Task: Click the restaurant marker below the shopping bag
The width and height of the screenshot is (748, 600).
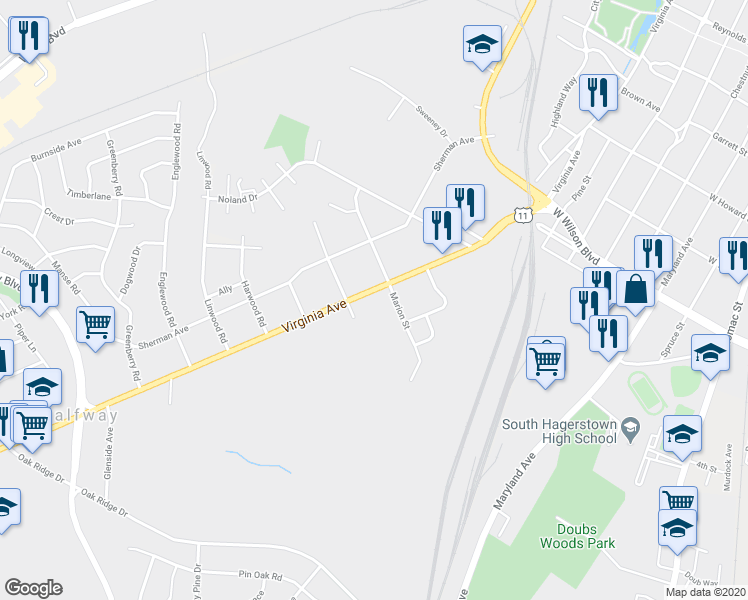Action: (608, 337)
